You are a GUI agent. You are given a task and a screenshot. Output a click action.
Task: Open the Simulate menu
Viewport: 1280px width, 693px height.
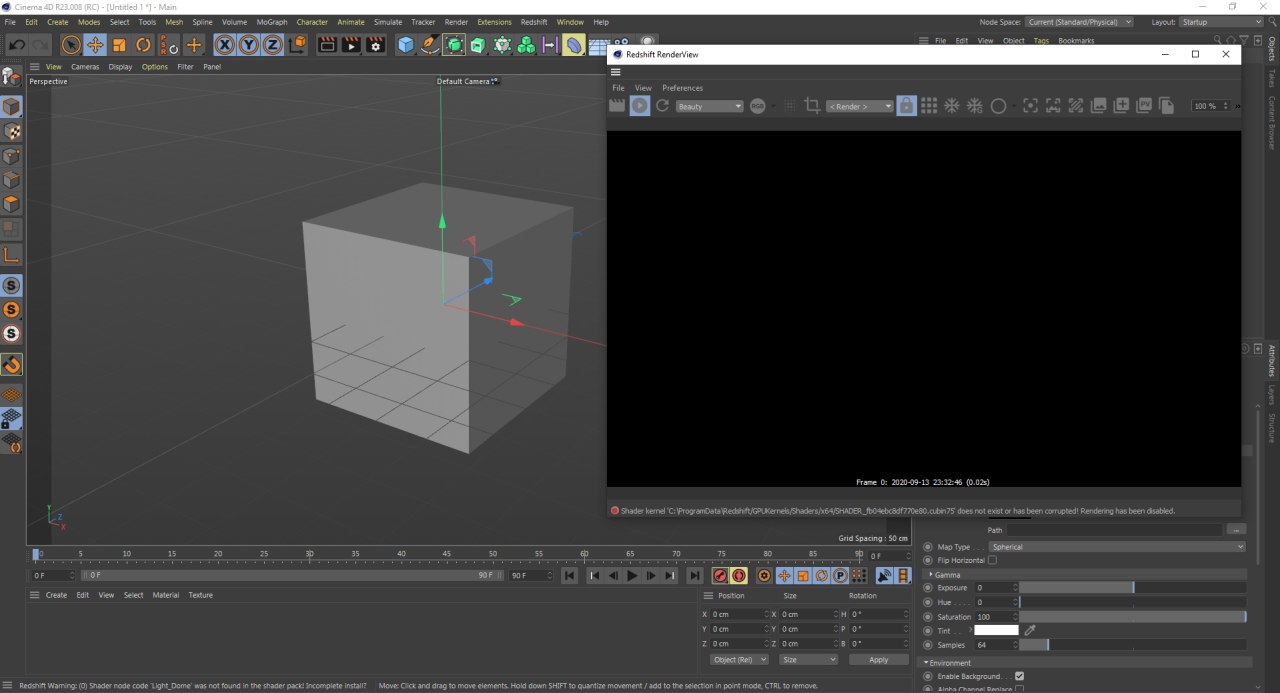click(387, 22)
